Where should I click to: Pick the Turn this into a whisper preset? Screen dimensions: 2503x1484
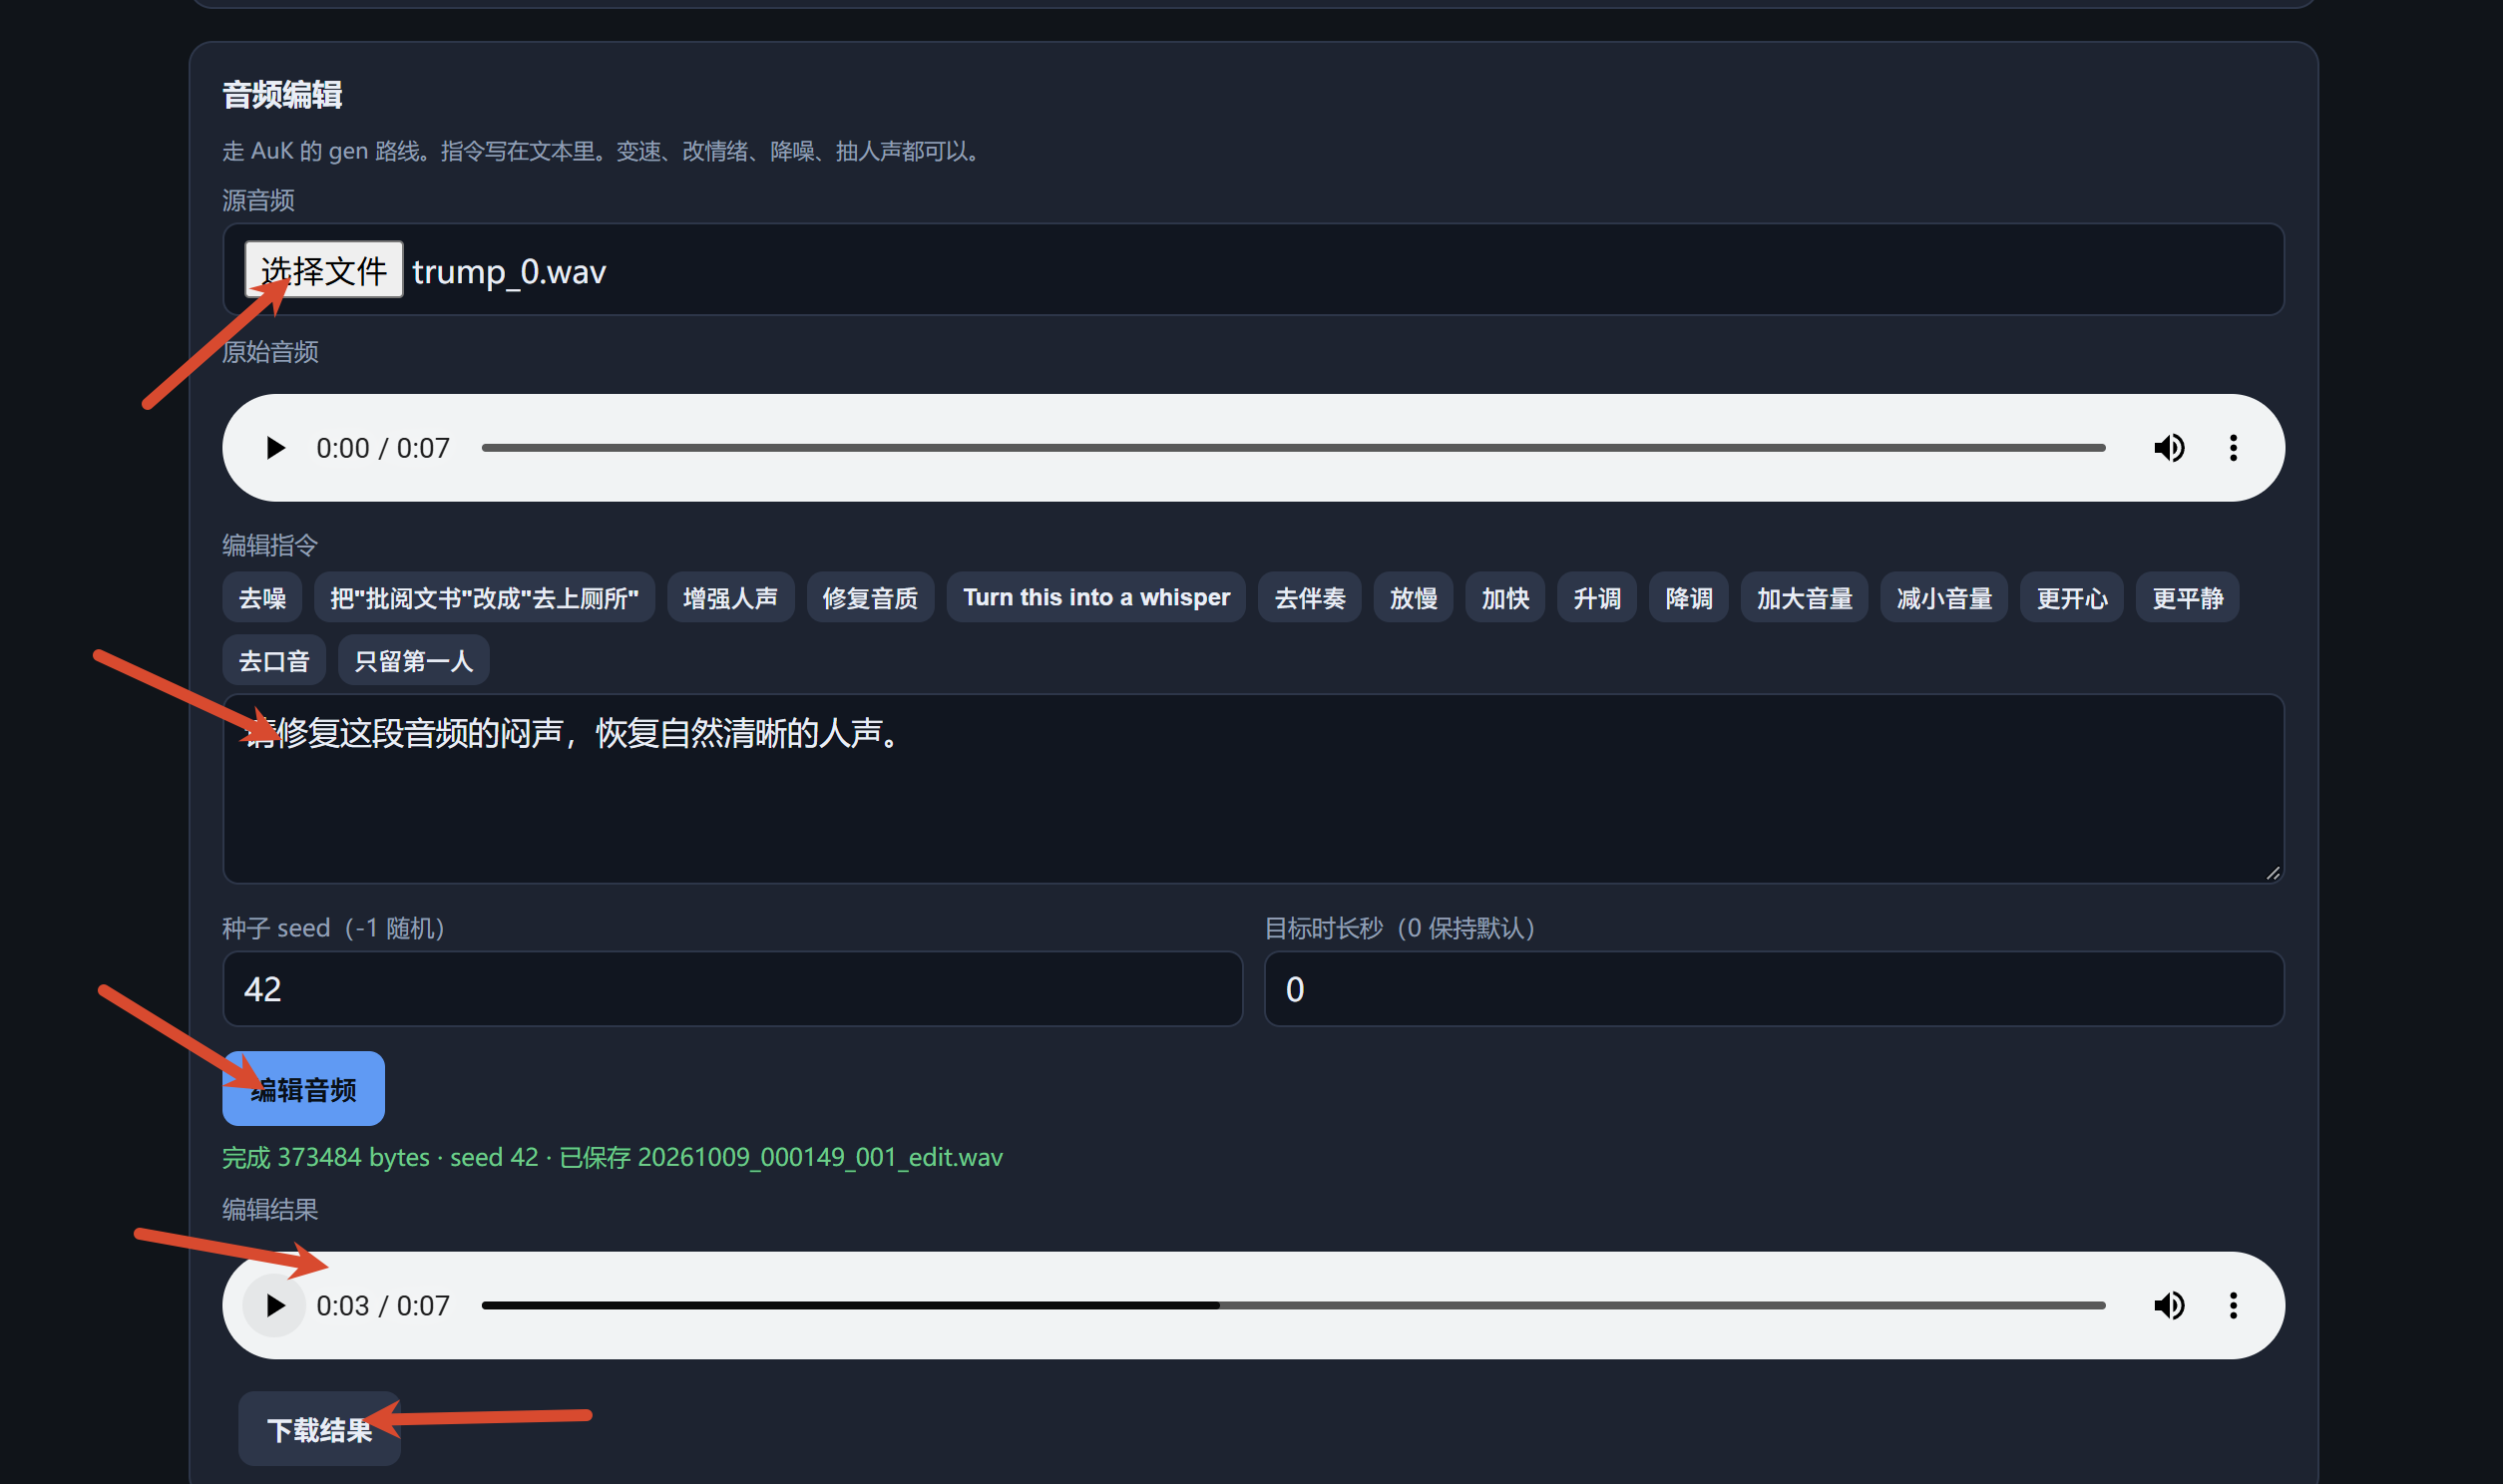(x=1096, y=598)
